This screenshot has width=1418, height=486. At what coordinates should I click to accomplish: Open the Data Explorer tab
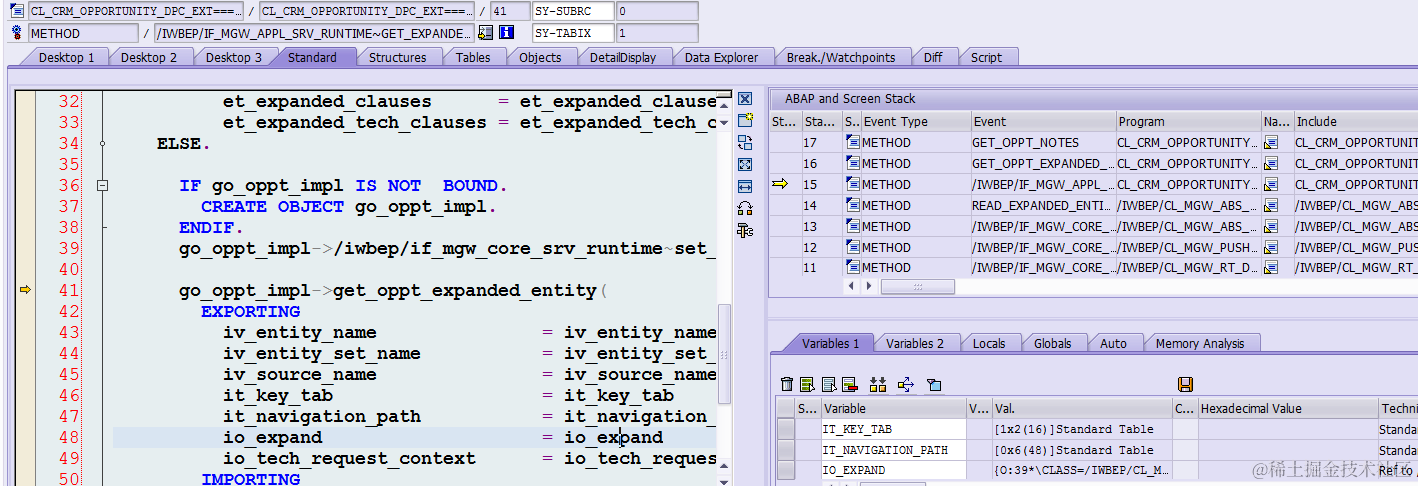coord(721,57)
